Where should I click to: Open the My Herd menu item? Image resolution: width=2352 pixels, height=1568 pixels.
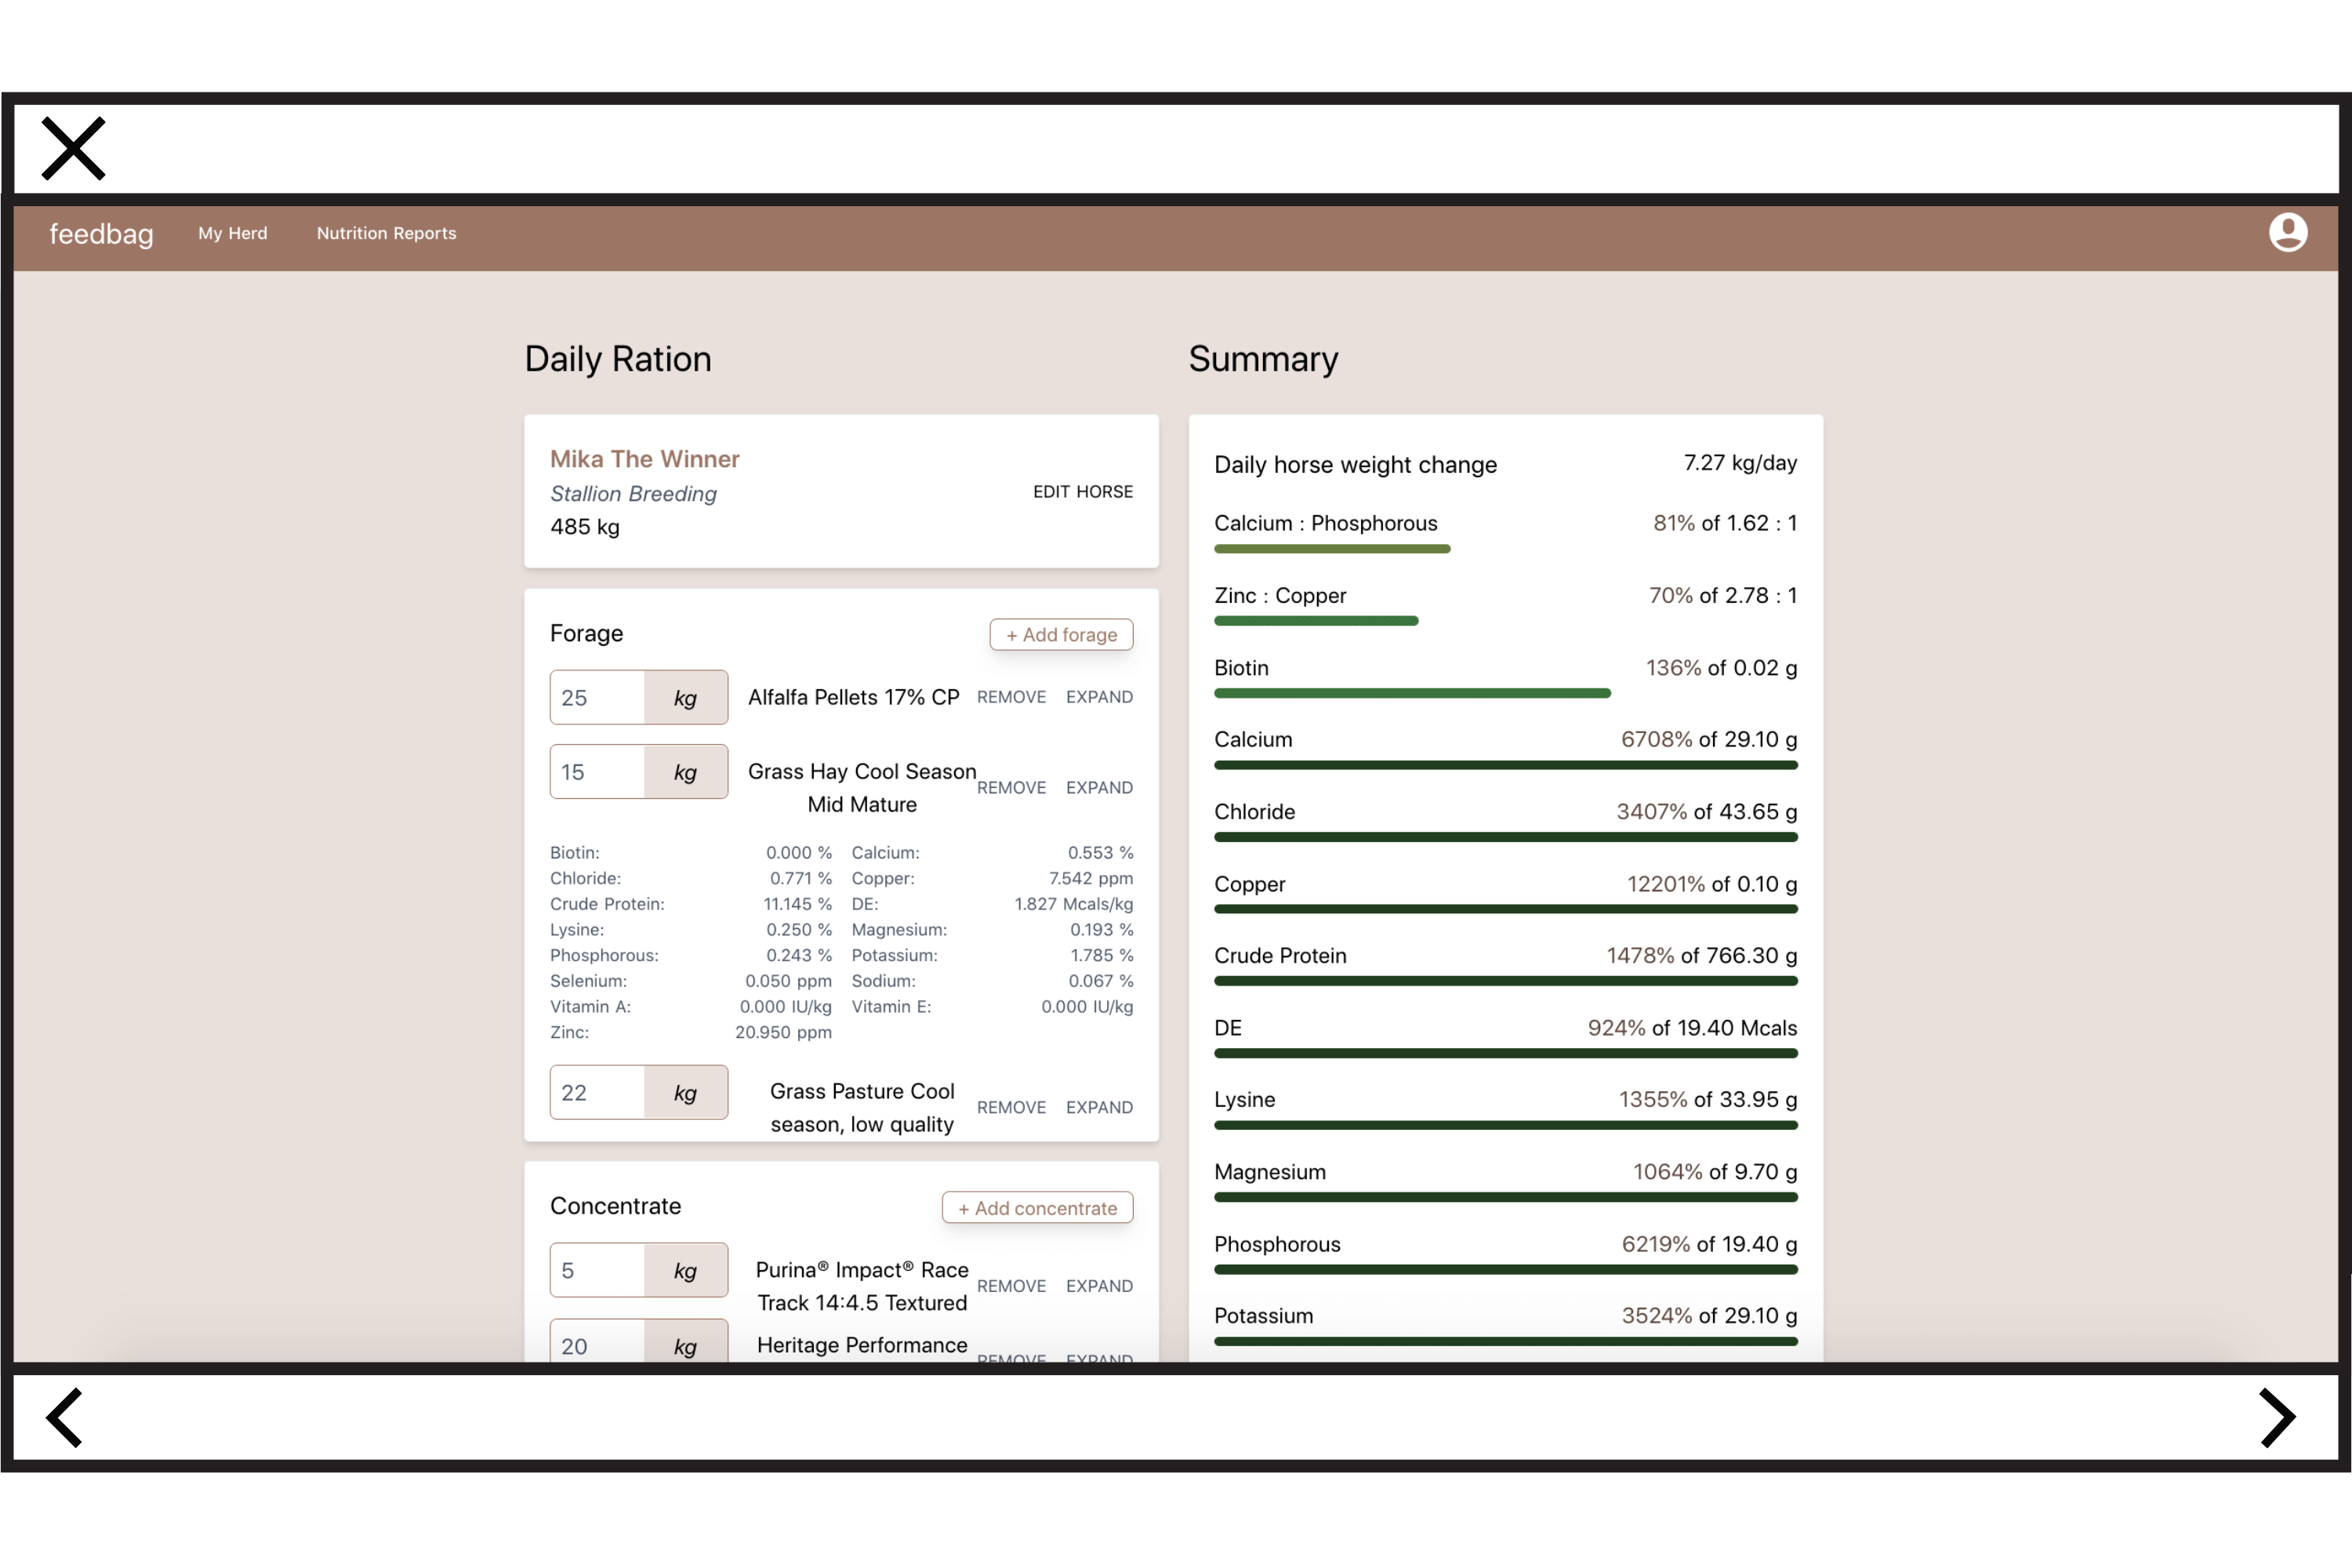(x=232, y=233)
